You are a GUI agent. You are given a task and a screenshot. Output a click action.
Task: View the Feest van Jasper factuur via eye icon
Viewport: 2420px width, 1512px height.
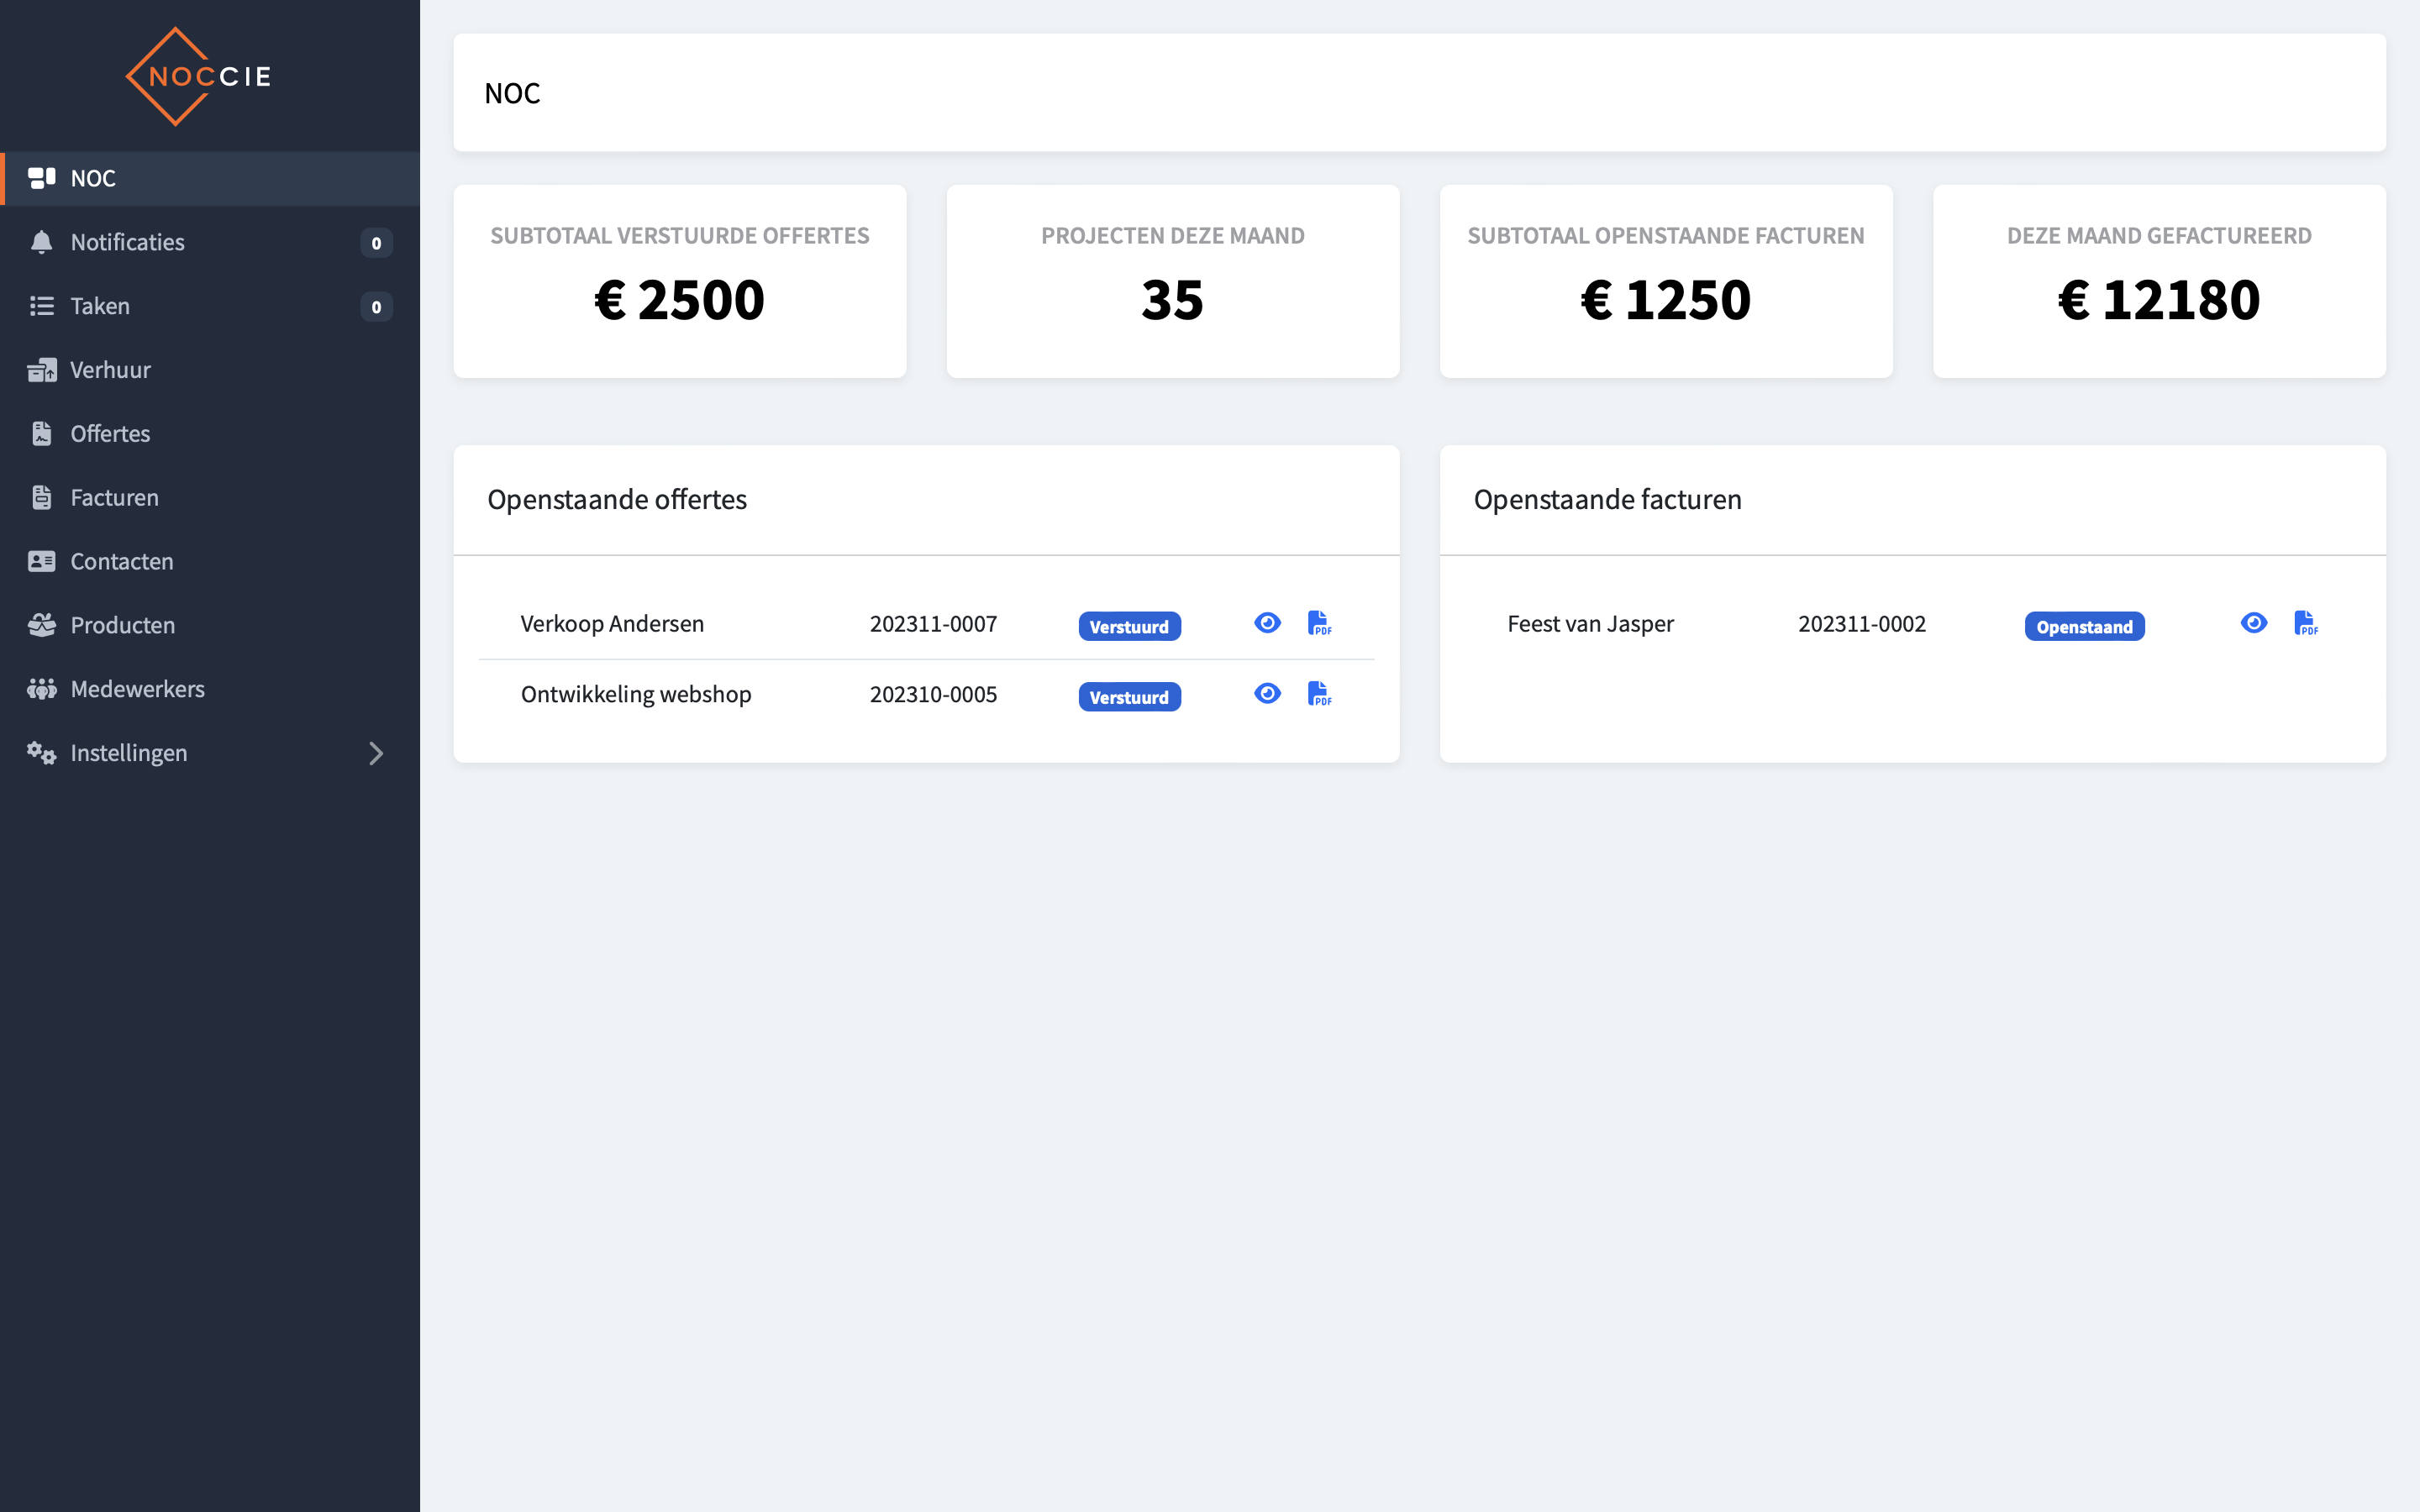tap(2254, 623)
